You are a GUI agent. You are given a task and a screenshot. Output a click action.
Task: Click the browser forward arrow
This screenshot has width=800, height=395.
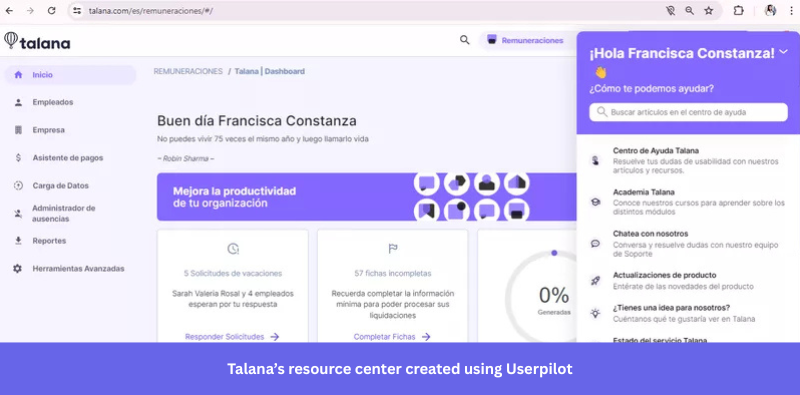click(x=30, y=11)
